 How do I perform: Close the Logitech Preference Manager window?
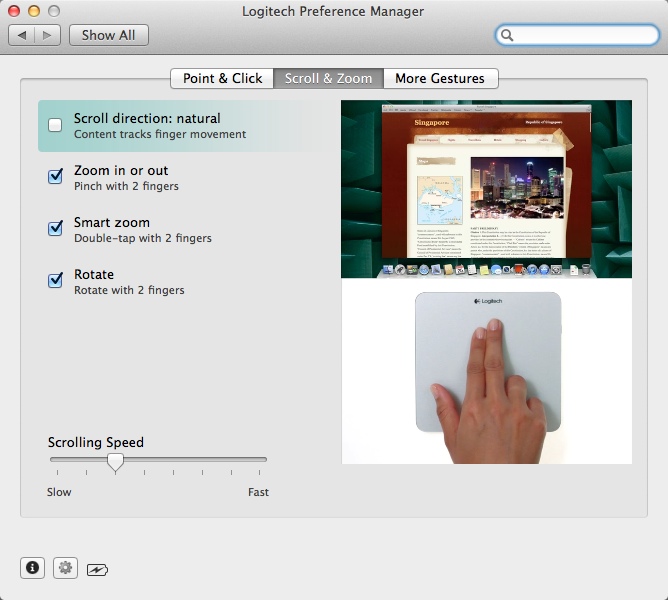click(x=14, y=11)
